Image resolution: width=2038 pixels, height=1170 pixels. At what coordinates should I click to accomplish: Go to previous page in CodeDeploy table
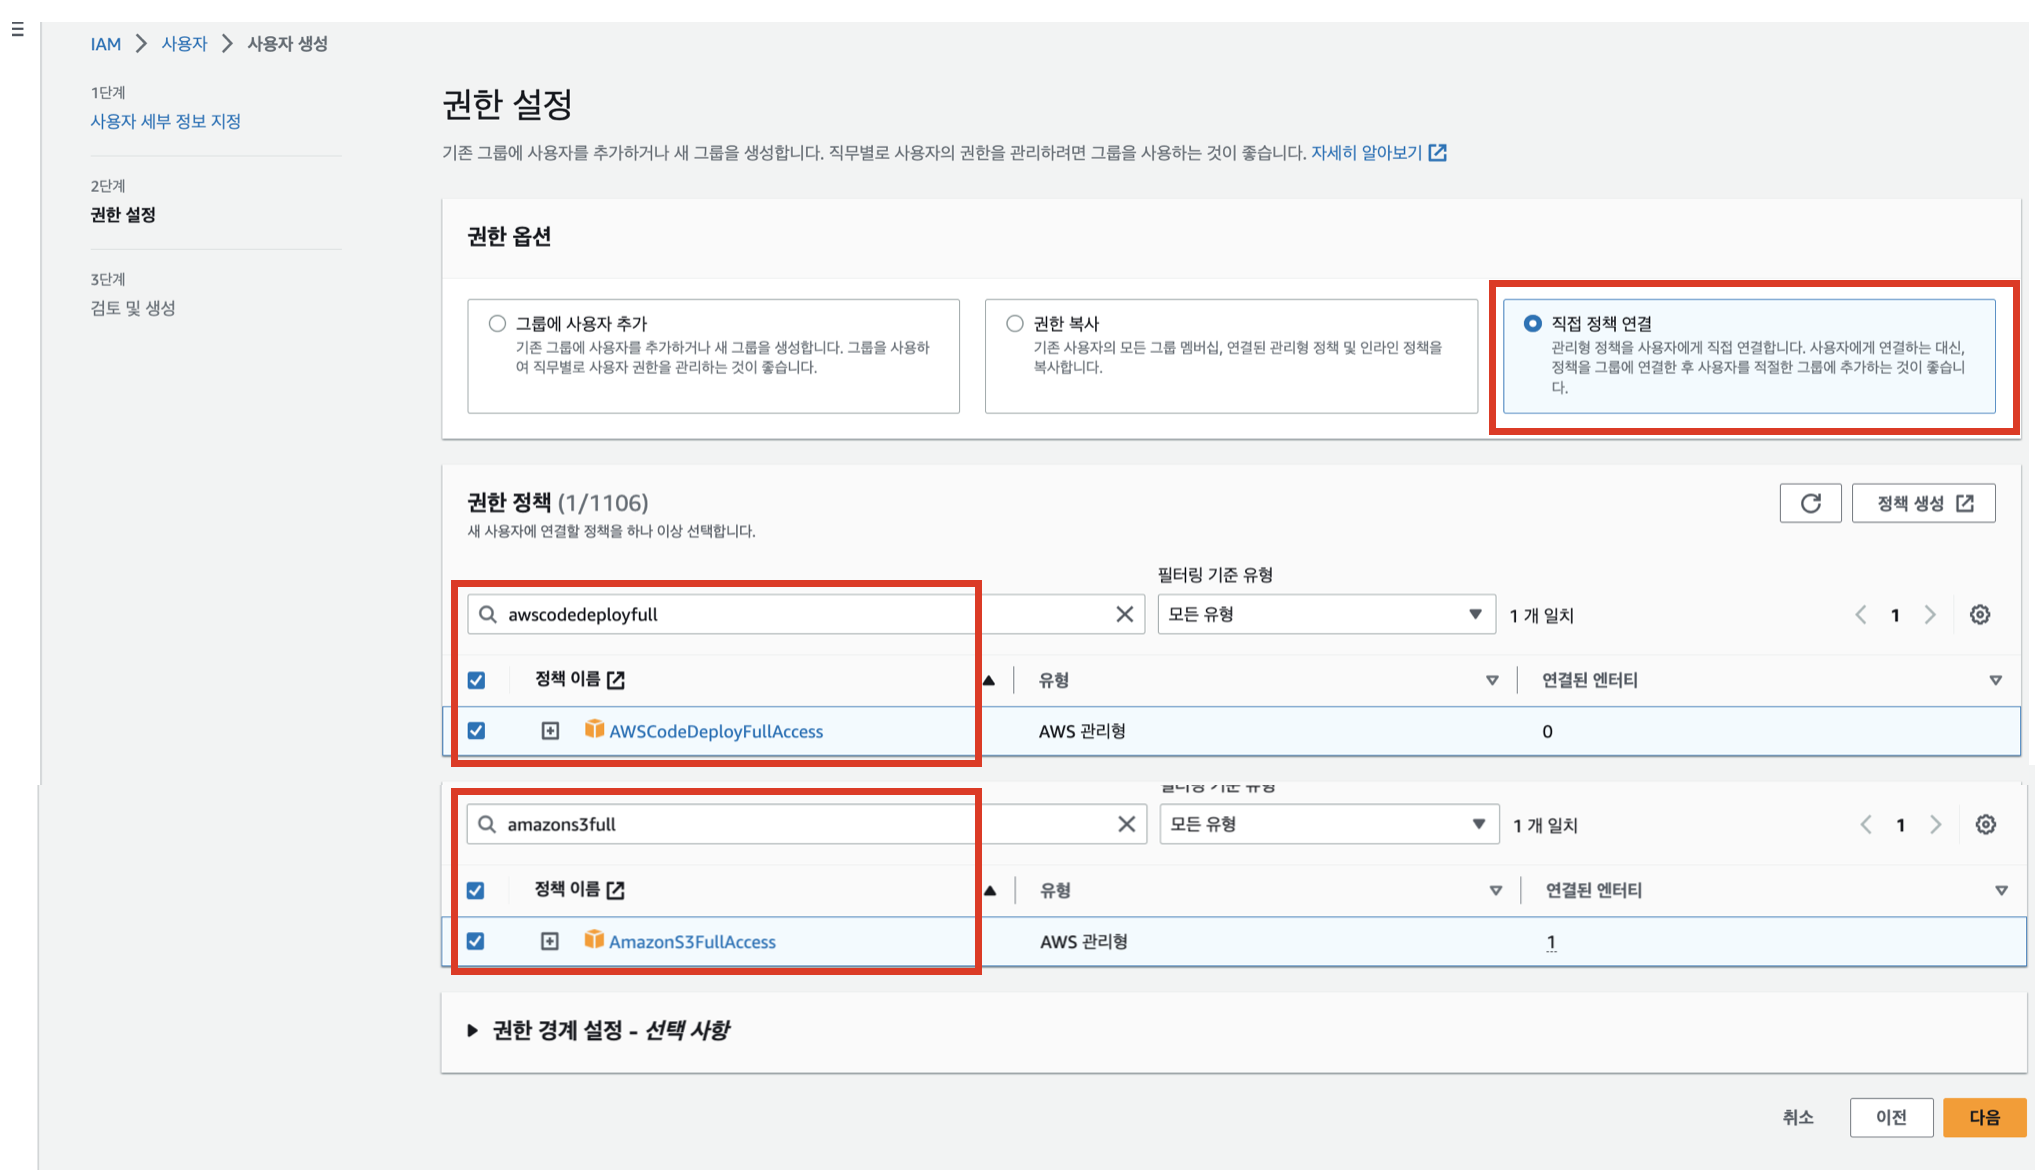click(1860, 615)
